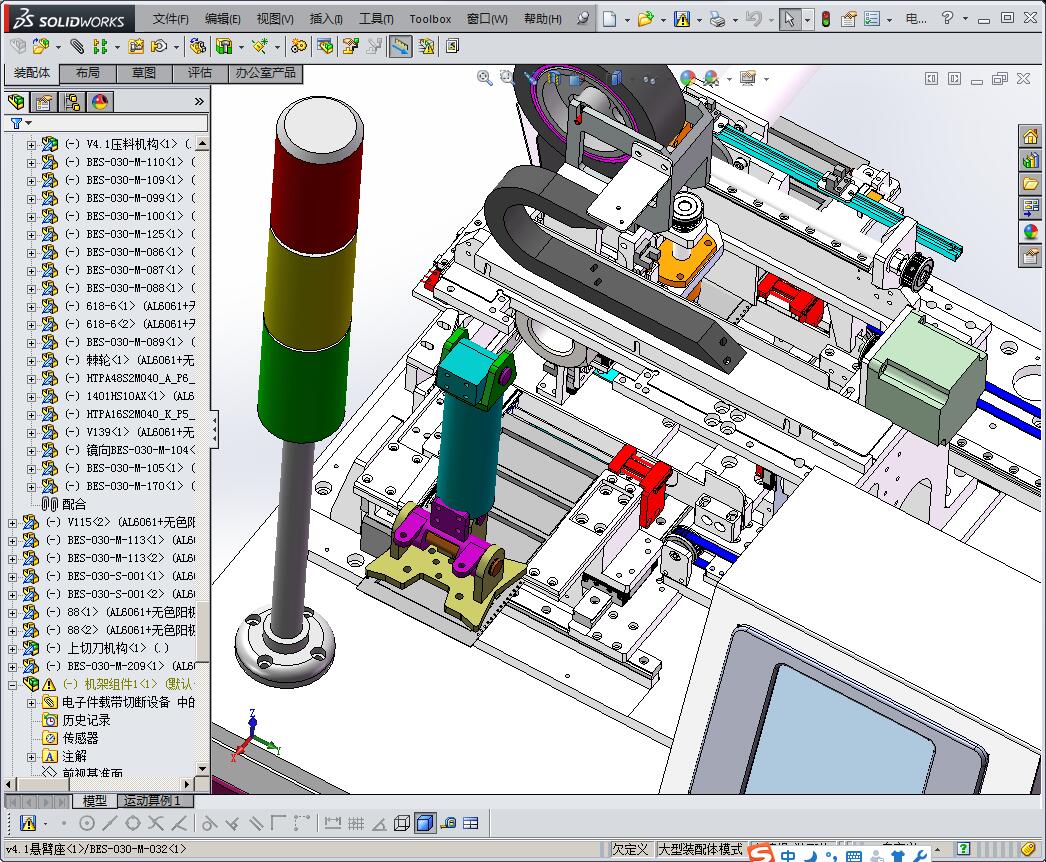Click the feature tree filter funnel icon
Viewport: 1046px width, 862px height.
(x=17, y=123)
